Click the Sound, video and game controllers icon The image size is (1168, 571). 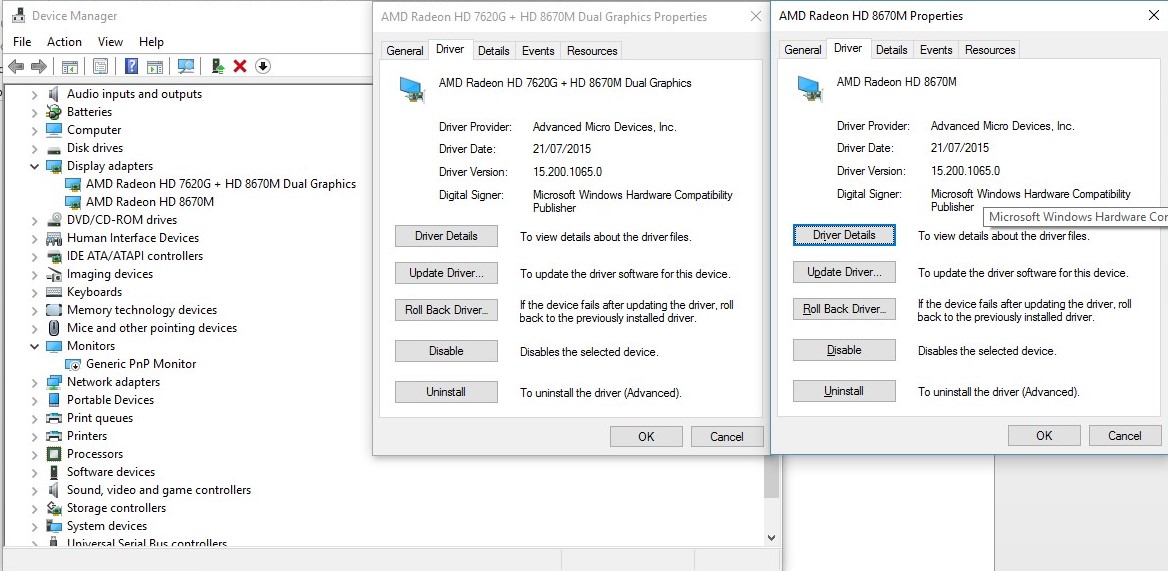(x=54, y=490)
